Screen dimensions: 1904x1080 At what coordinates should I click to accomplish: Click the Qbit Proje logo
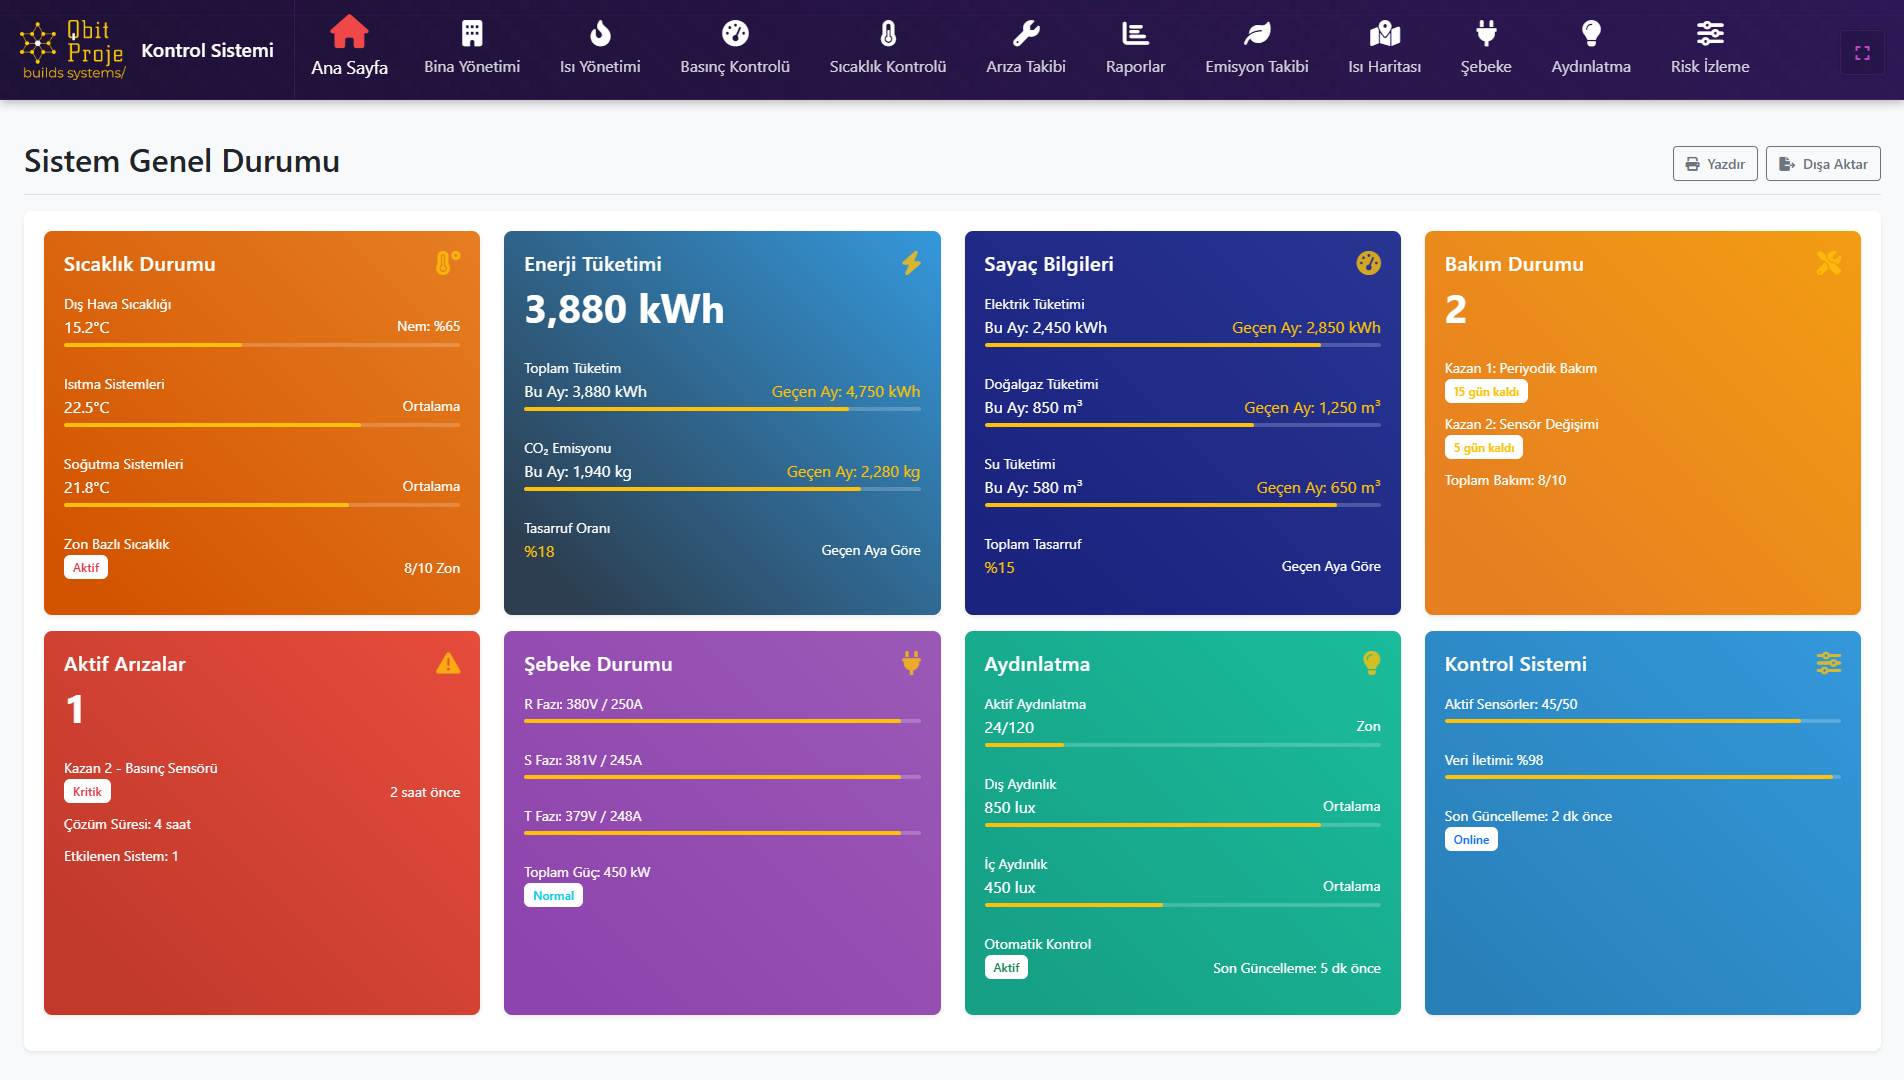click(73, 49)
